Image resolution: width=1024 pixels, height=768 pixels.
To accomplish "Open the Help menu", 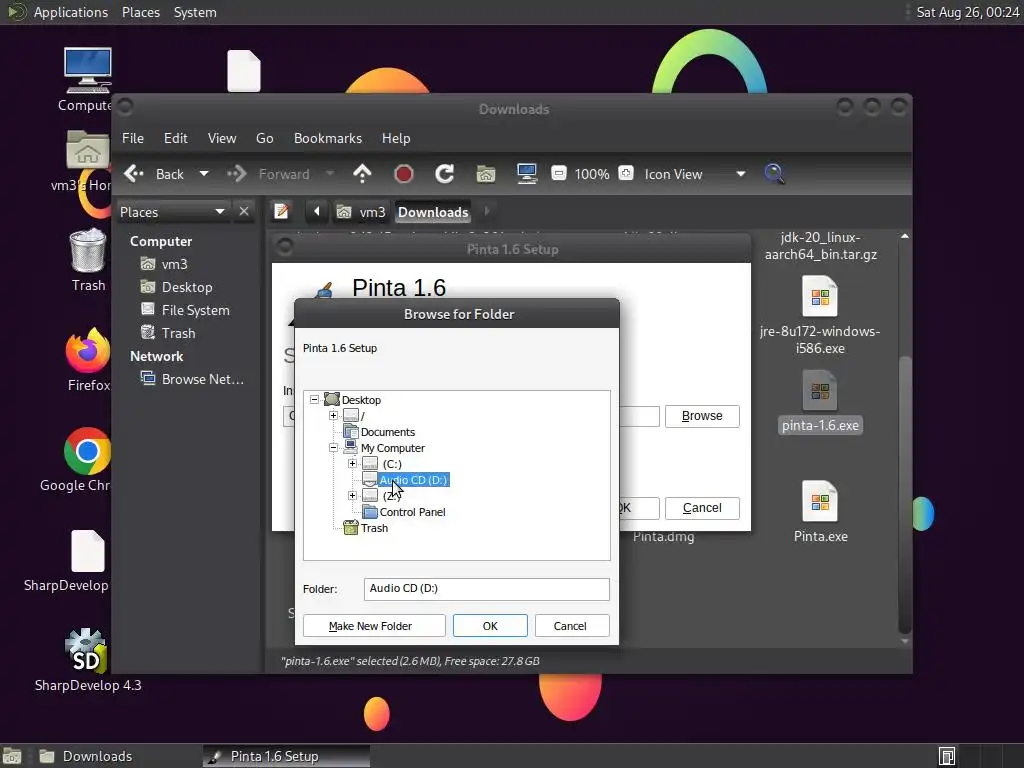I will [396, 138].
